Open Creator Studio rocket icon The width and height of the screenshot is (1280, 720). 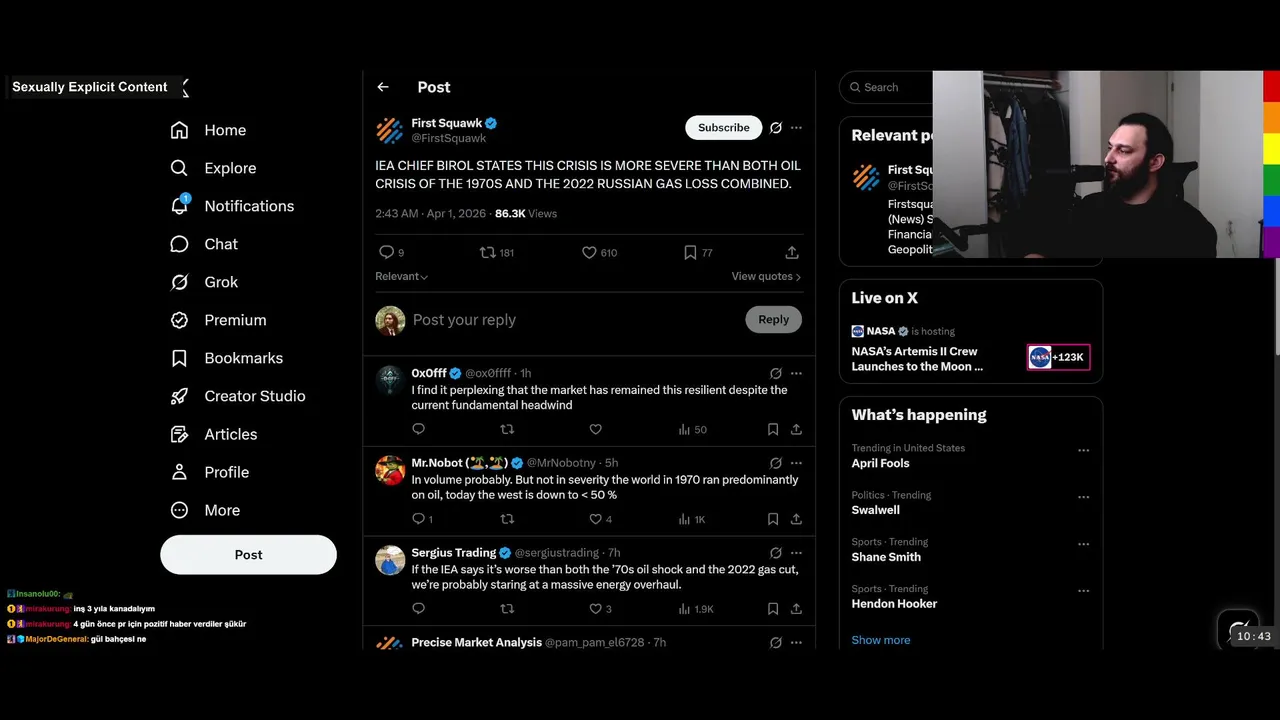point(179,396)
